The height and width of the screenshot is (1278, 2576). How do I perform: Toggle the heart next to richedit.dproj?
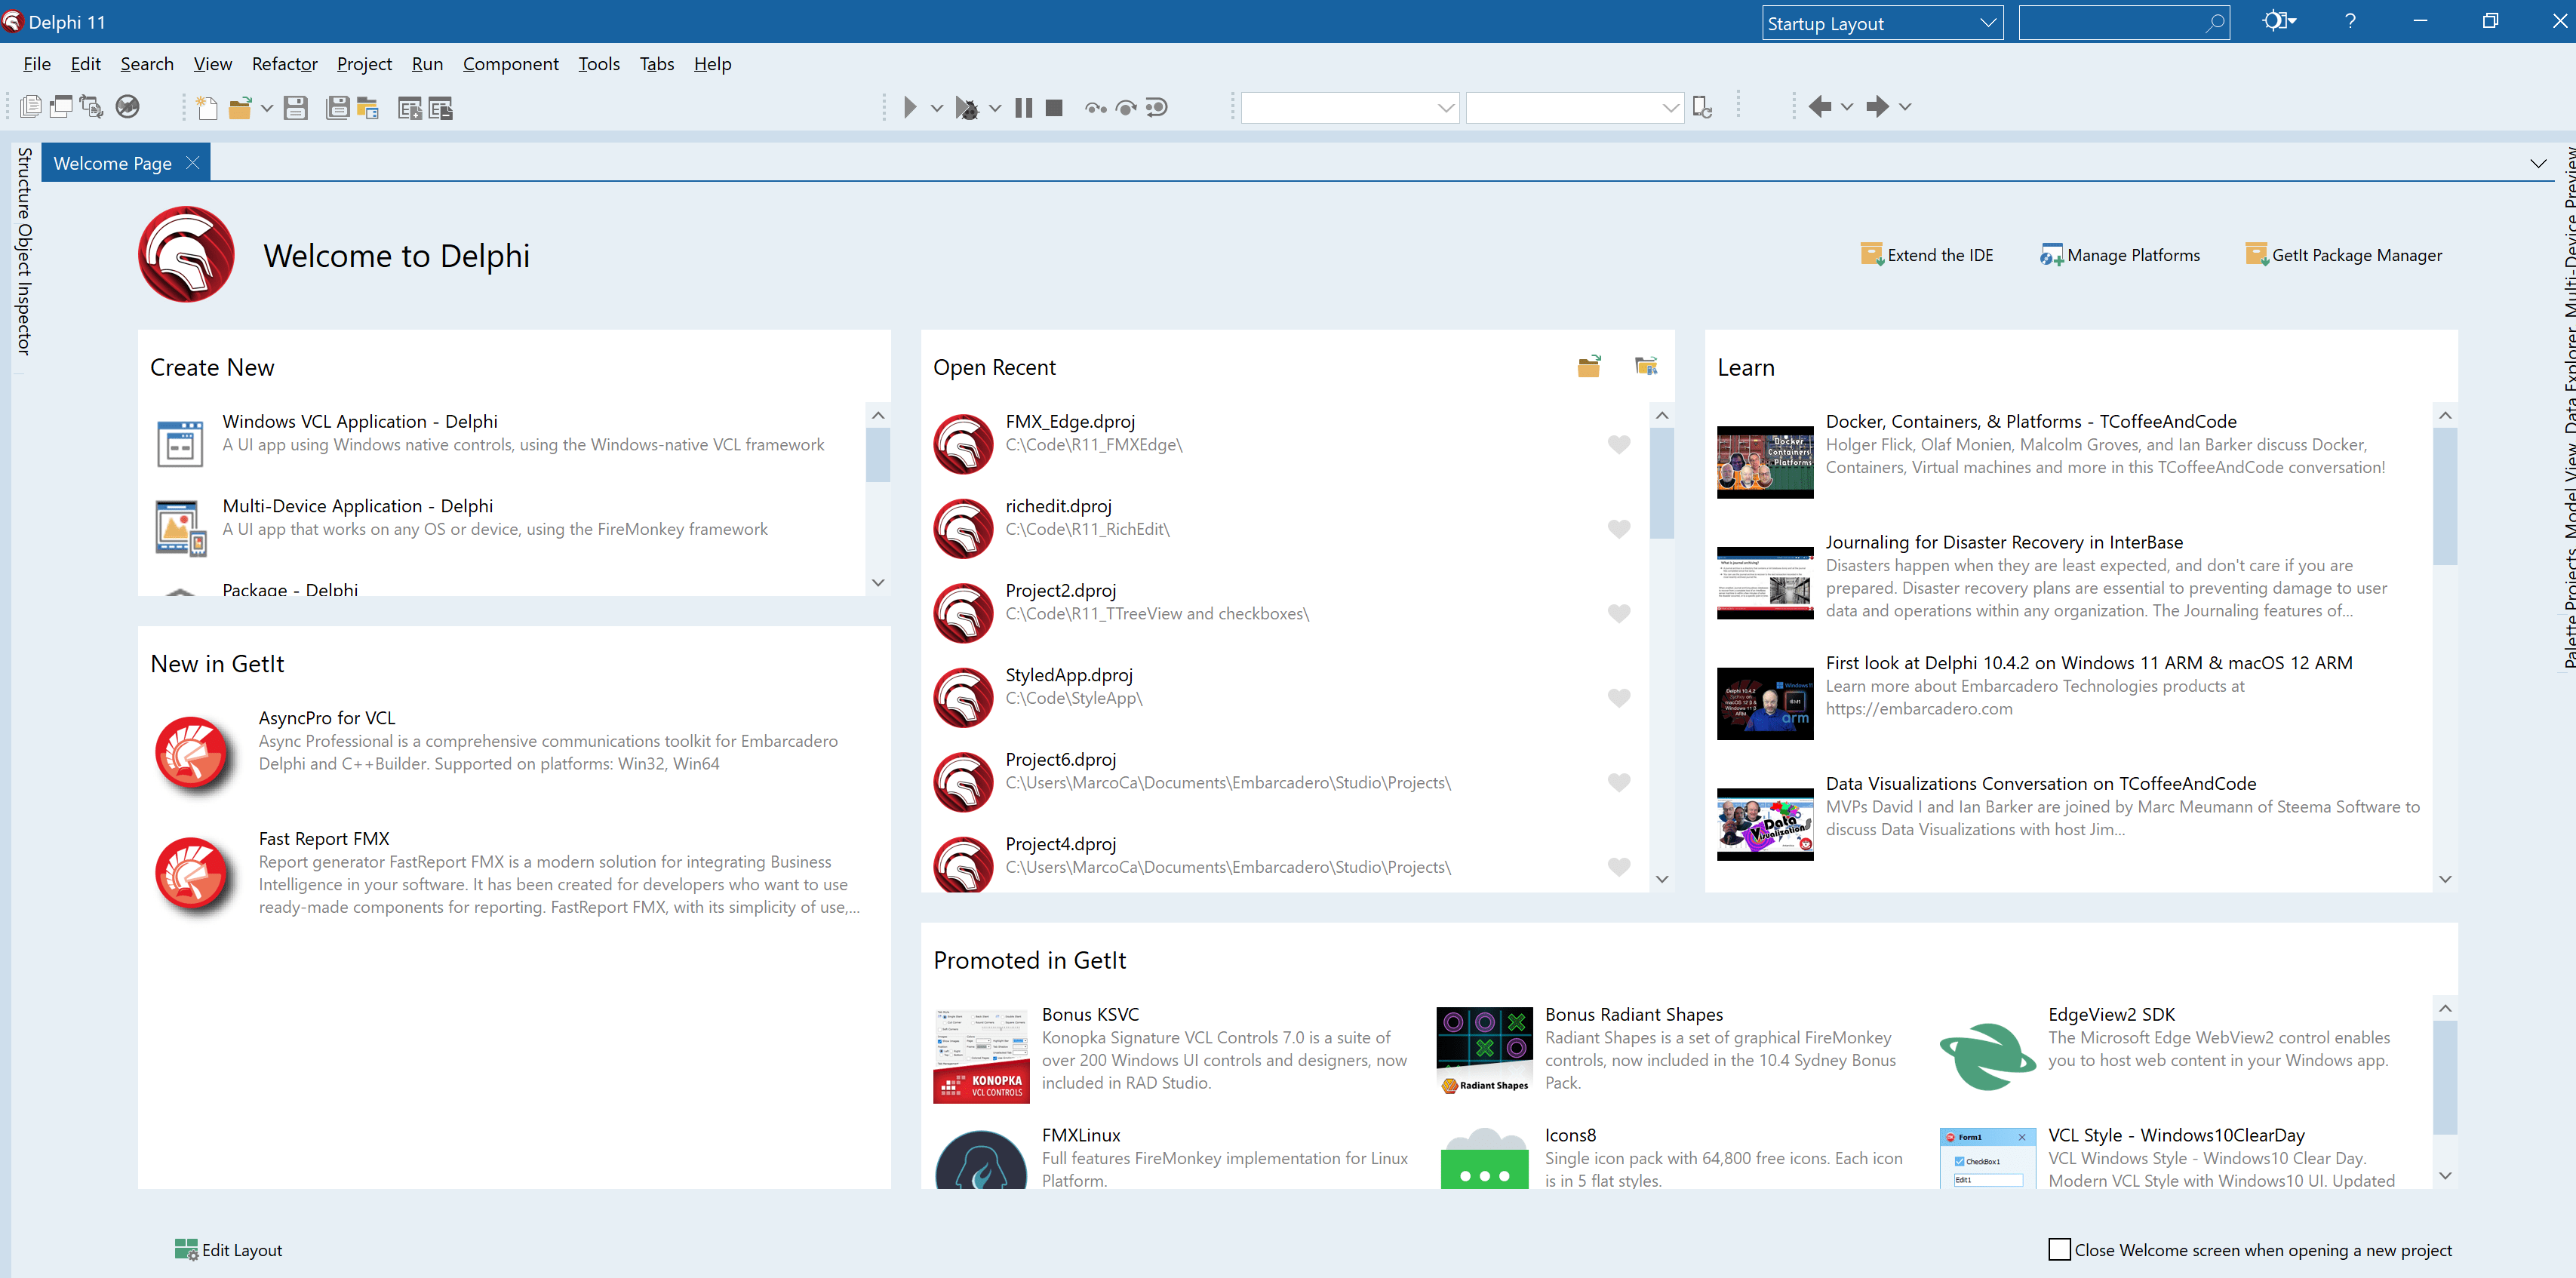[1619, 528]
